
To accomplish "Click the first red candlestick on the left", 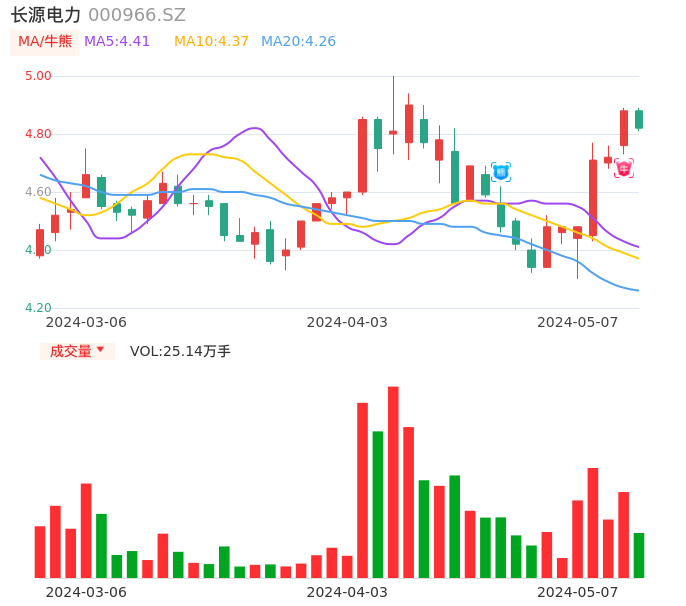I will click(x=40, y=242).
